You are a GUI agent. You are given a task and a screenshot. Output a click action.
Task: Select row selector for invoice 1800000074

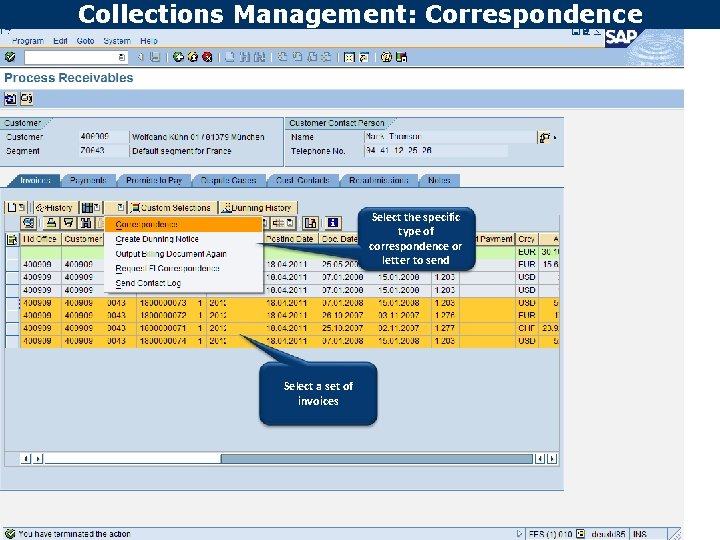[12, 341]
